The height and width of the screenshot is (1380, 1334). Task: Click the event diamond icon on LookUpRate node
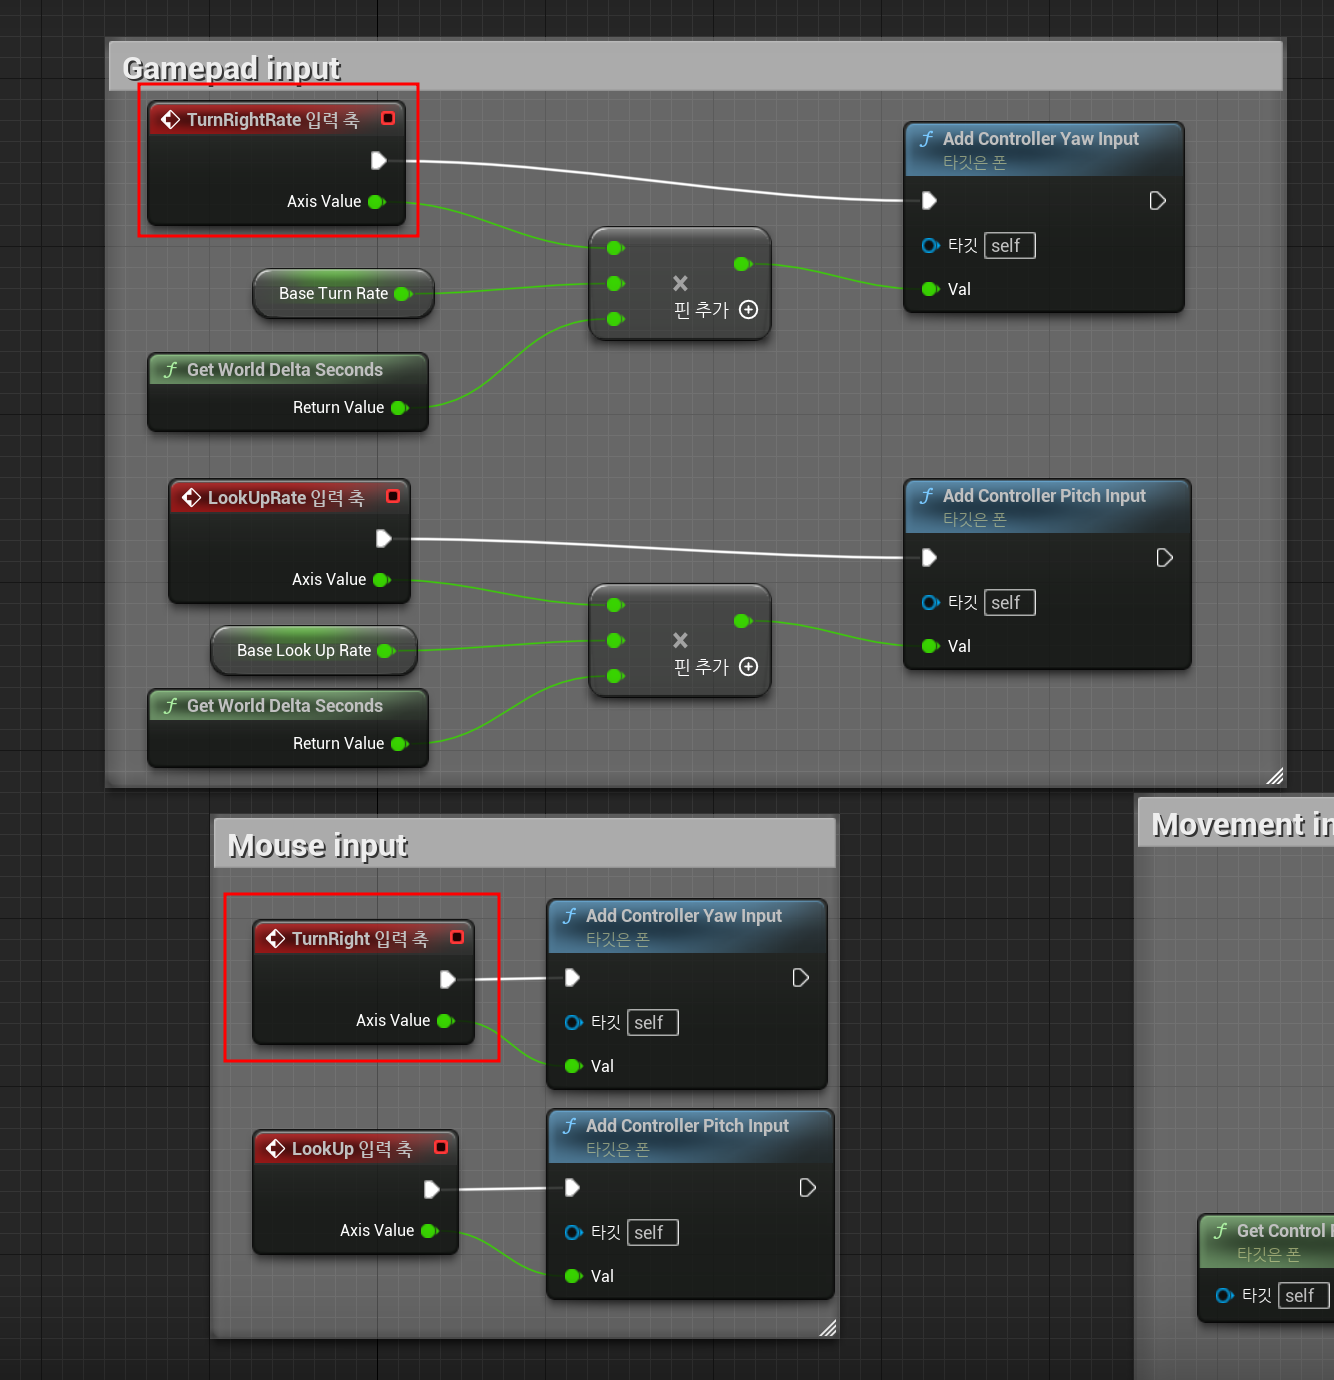point(191,496)
